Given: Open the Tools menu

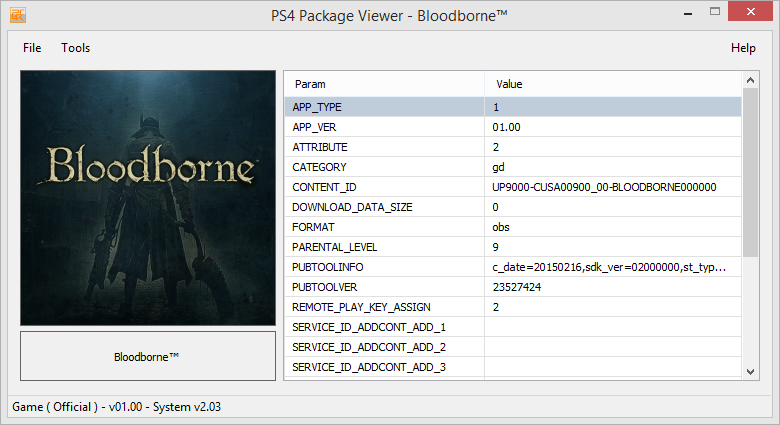Looking at the screenshot, I should [75, 48].
